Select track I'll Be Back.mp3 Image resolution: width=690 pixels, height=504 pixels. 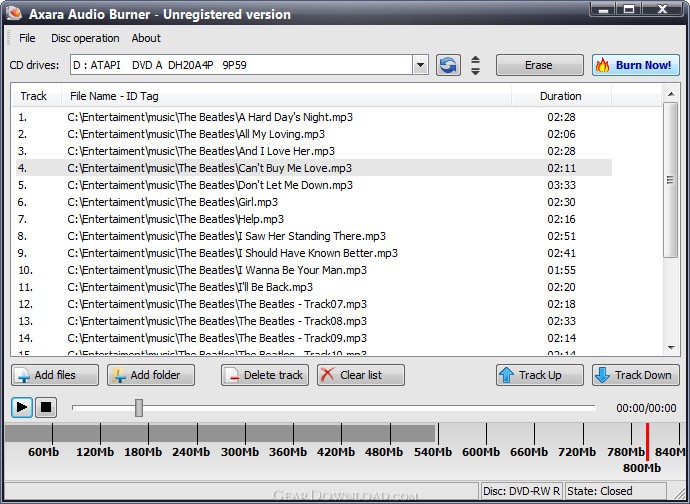point(314,287)
